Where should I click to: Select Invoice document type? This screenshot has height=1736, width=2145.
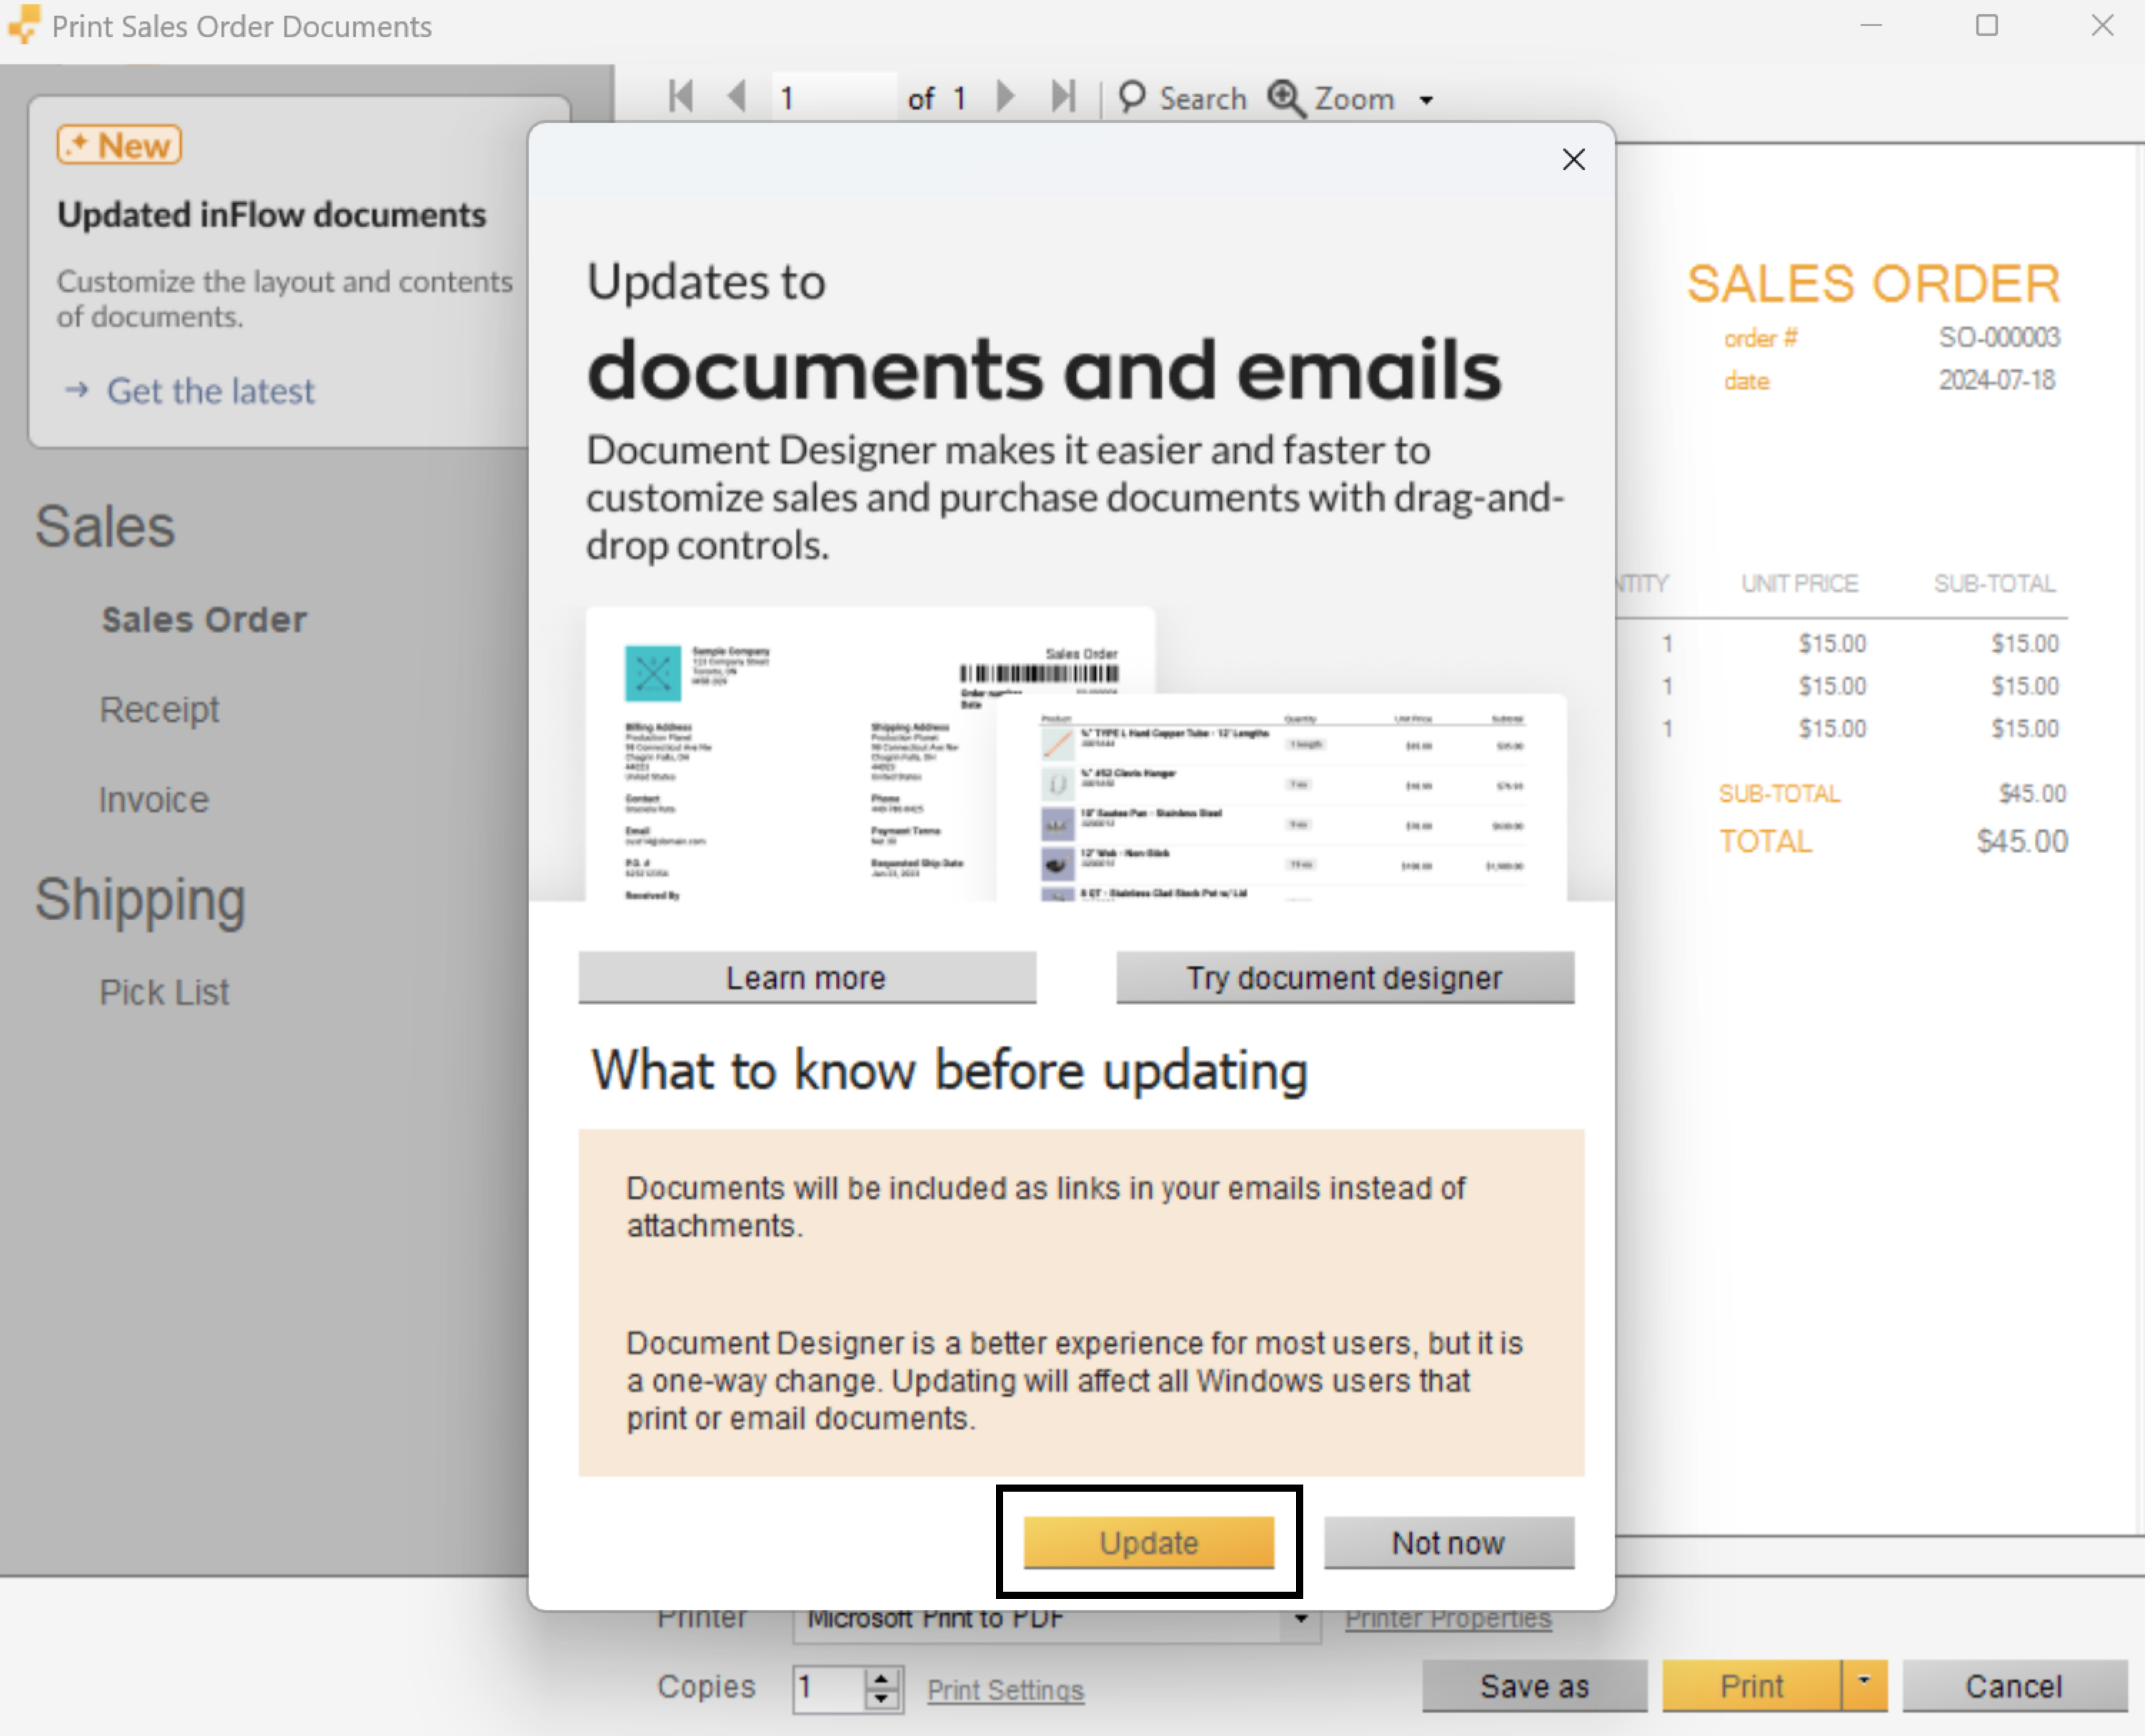tap(154, 800)
